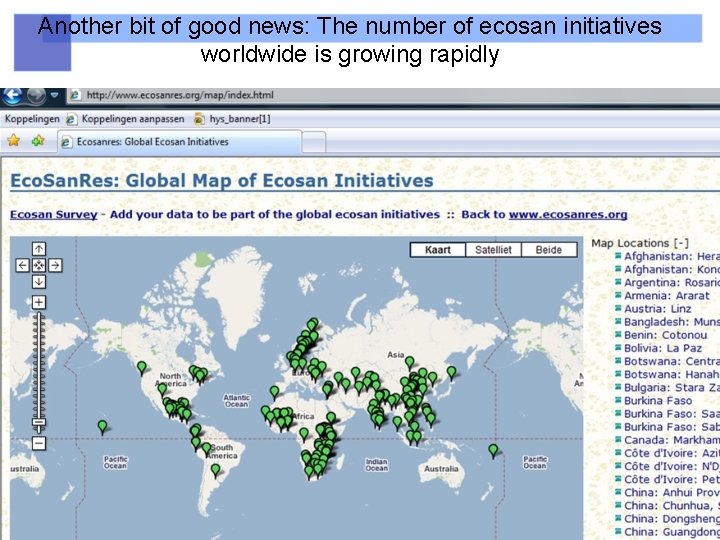
Task: Open the hys_banner[1] bookmark
Action: (x=233, y=119)
